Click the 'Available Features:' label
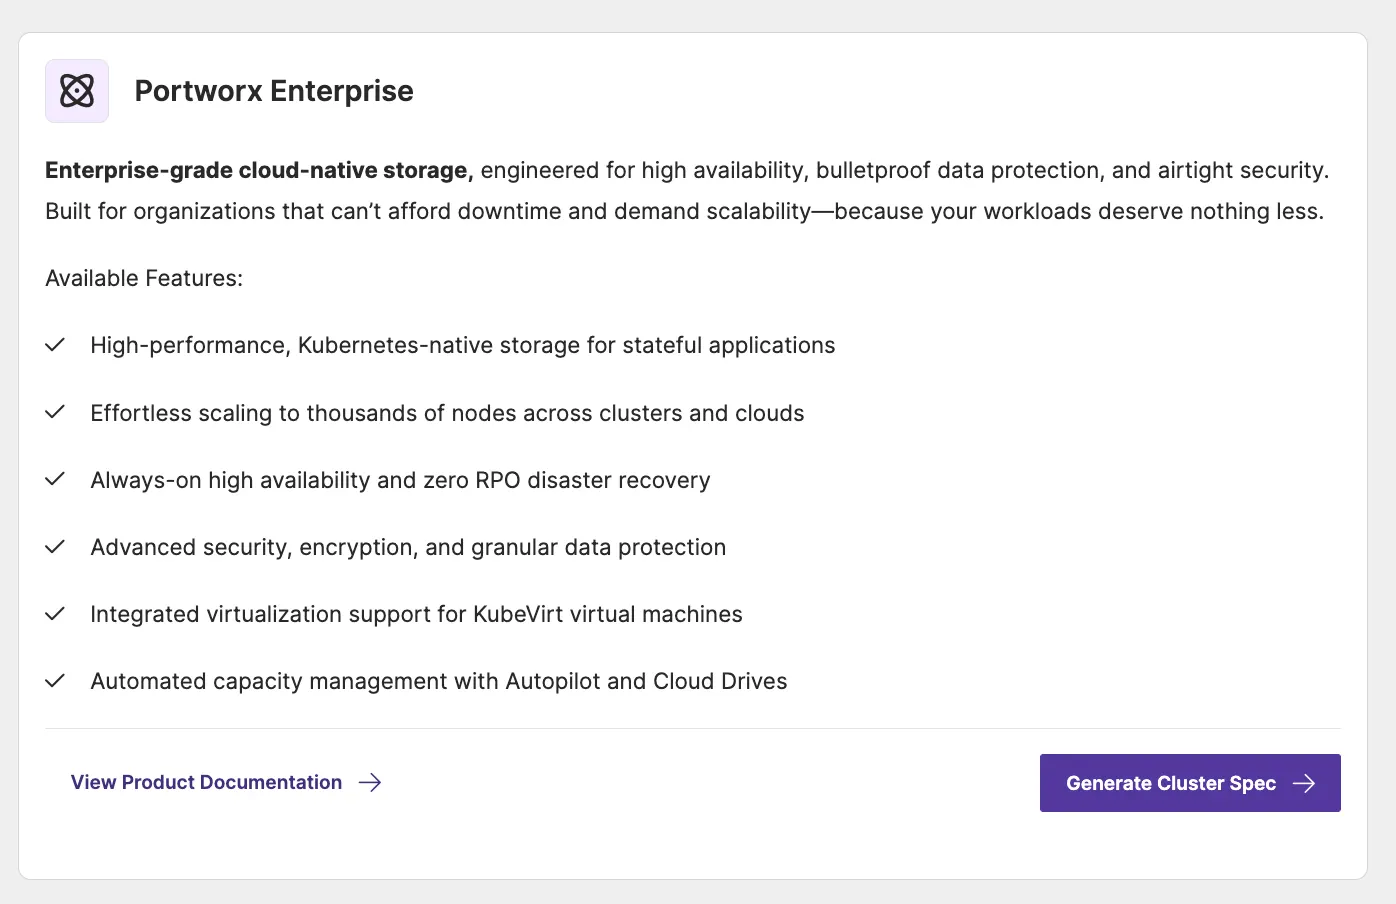The height and width of the screenshot is (904, 1396). tap(144, 278)
